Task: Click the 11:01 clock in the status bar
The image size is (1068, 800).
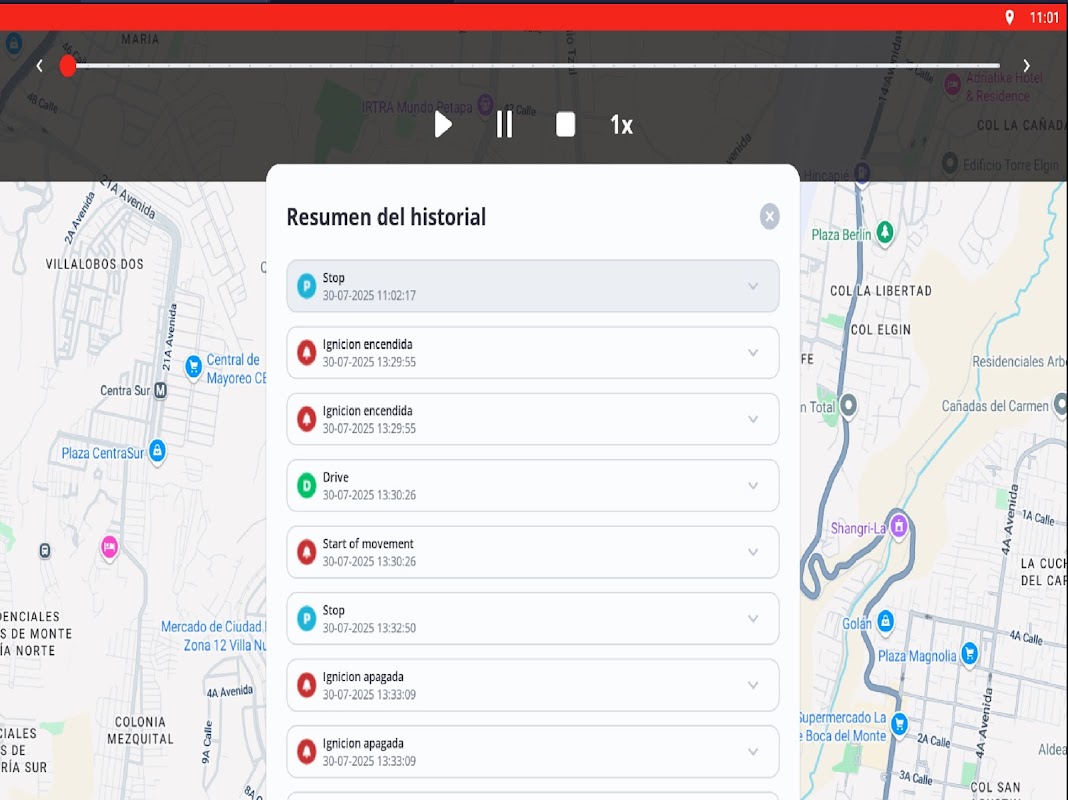Action: [1044, 18]
